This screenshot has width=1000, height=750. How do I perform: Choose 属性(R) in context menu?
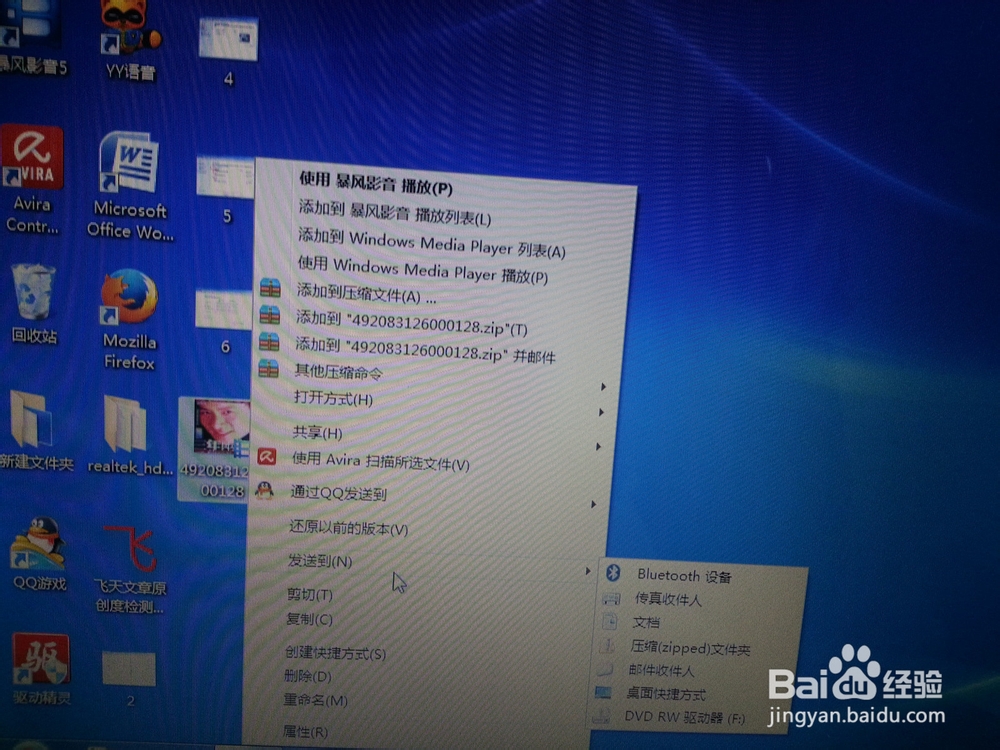304,732
